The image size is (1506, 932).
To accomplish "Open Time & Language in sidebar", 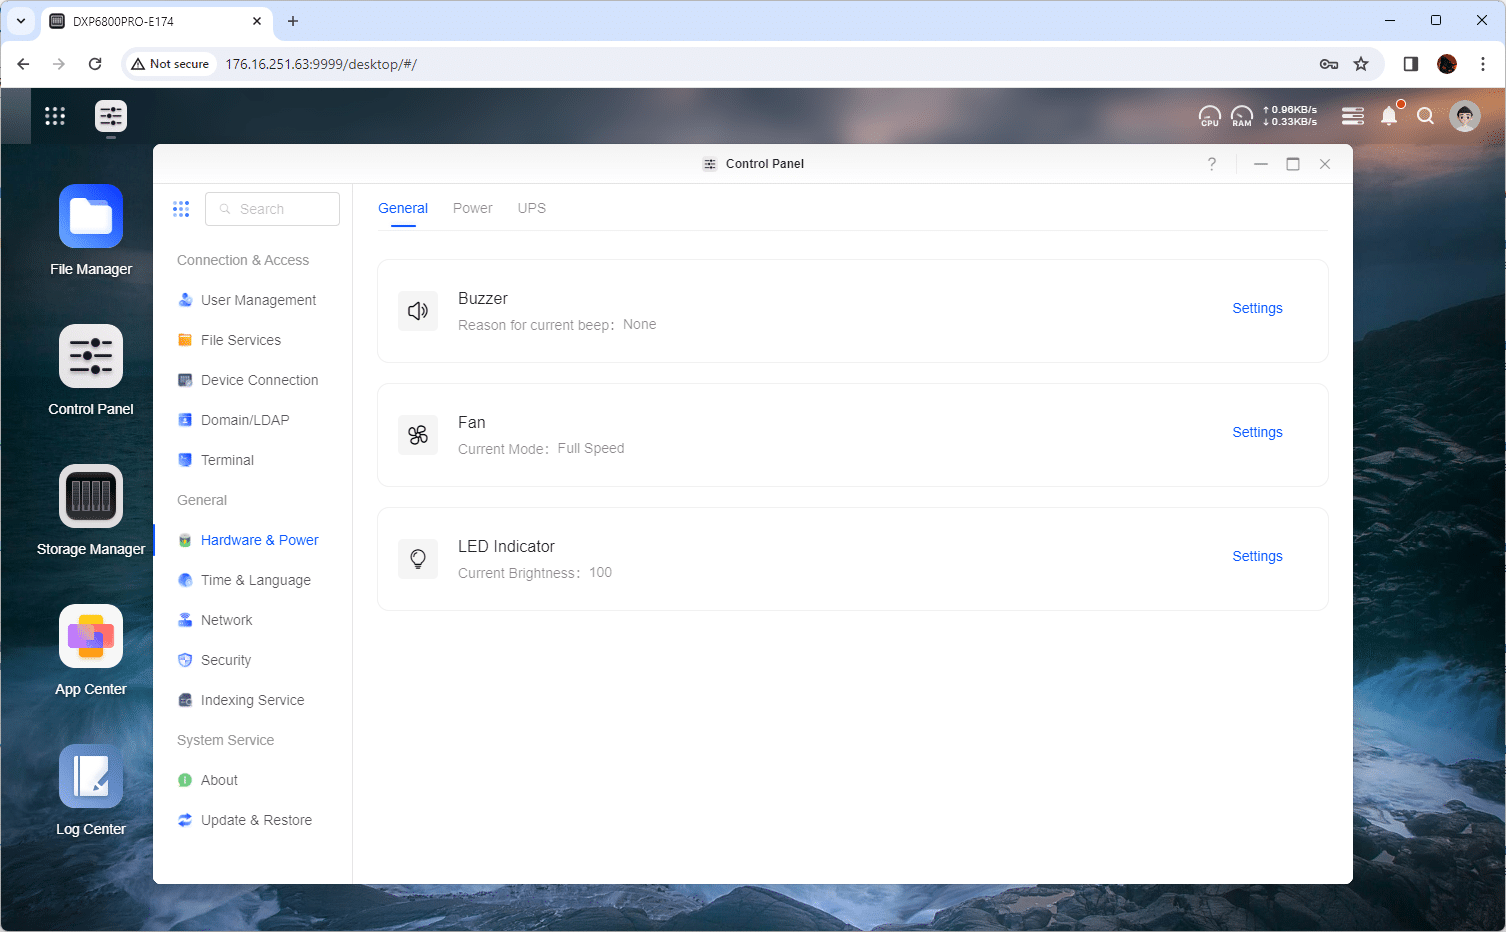I will click(253, 580).
